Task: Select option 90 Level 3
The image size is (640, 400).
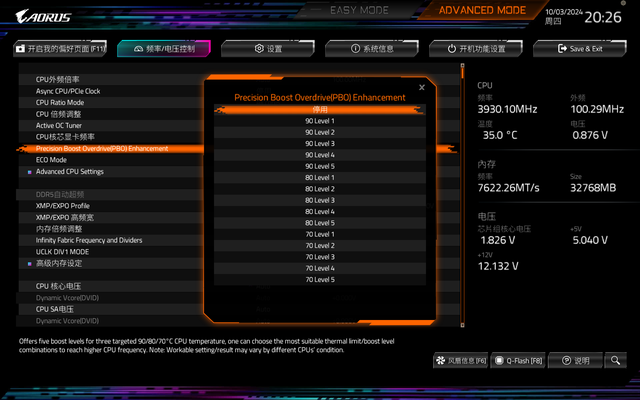Action: click(320, 144)
